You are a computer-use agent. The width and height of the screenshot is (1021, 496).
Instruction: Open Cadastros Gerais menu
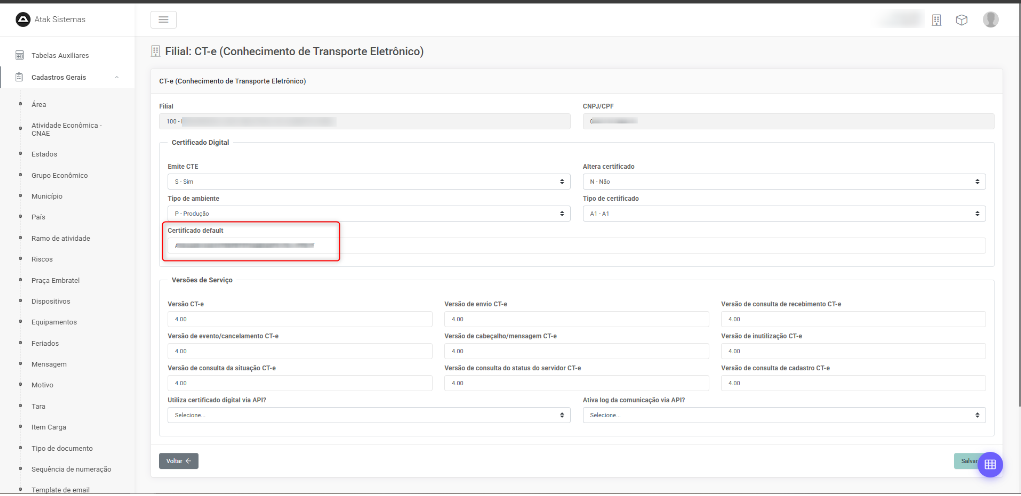(x=59, y=77)
